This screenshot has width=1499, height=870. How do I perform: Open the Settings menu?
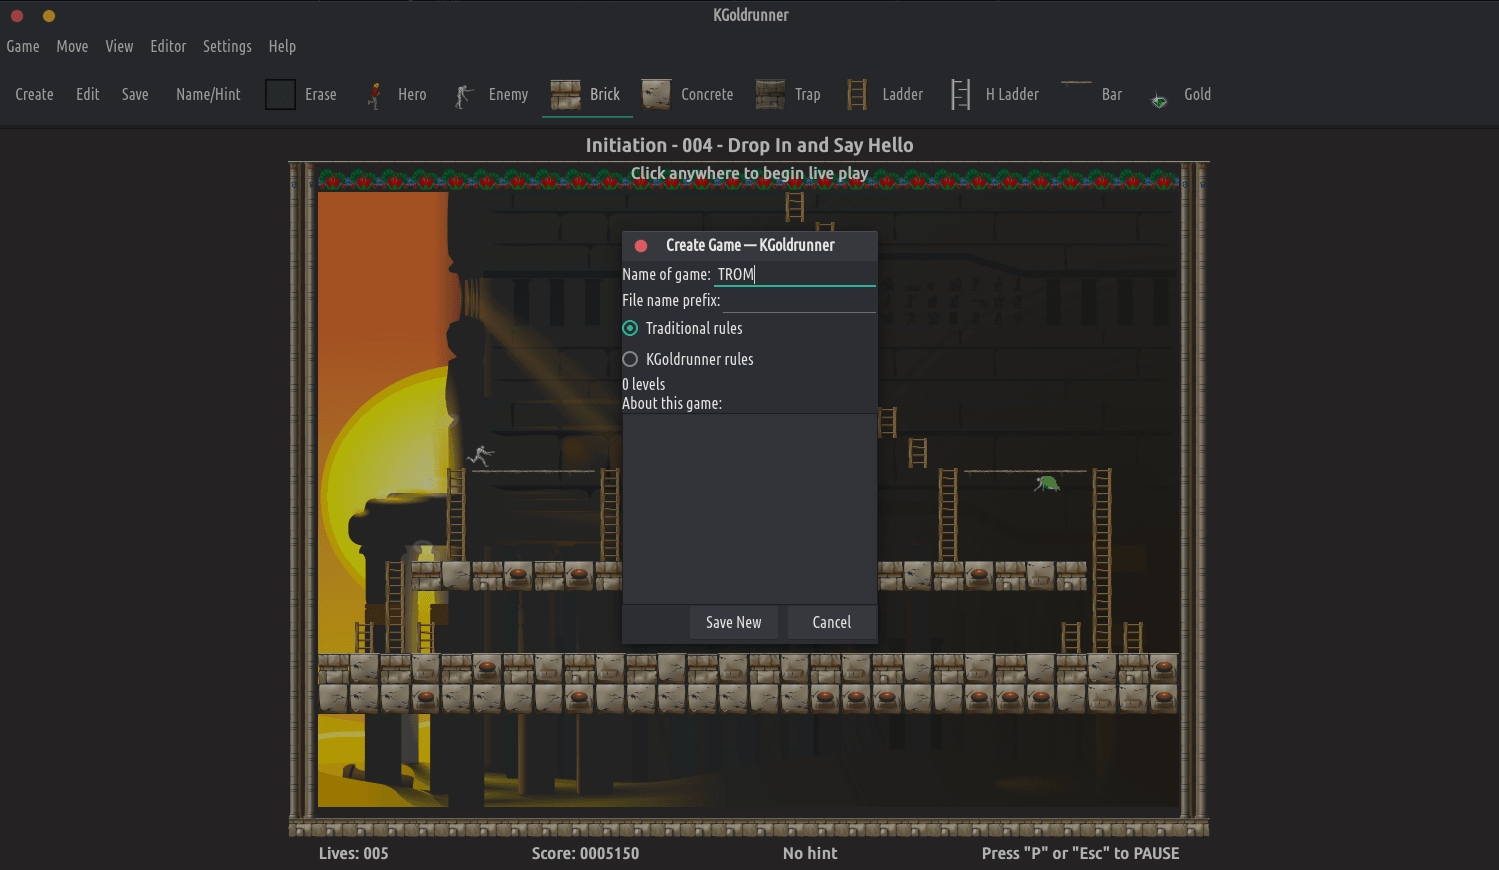tap(227, 46)
